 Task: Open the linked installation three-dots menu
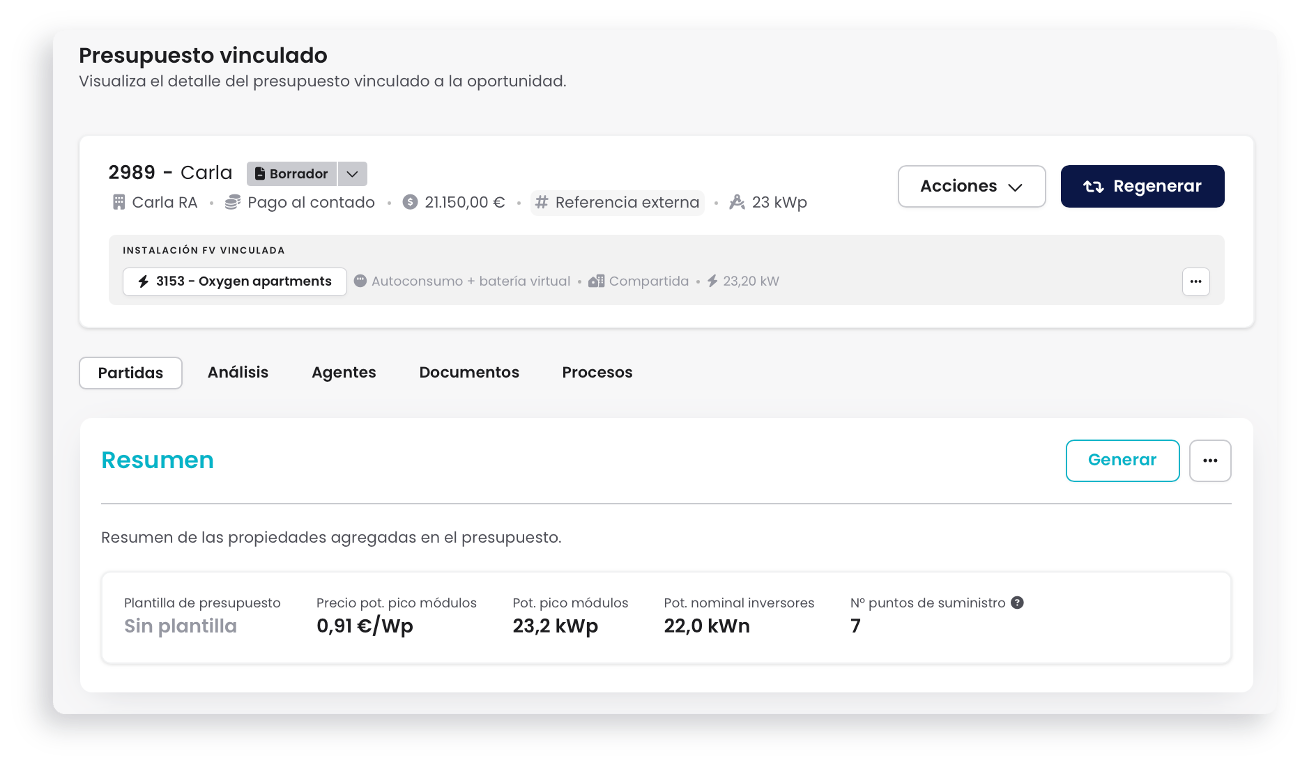click(1196, 282)
